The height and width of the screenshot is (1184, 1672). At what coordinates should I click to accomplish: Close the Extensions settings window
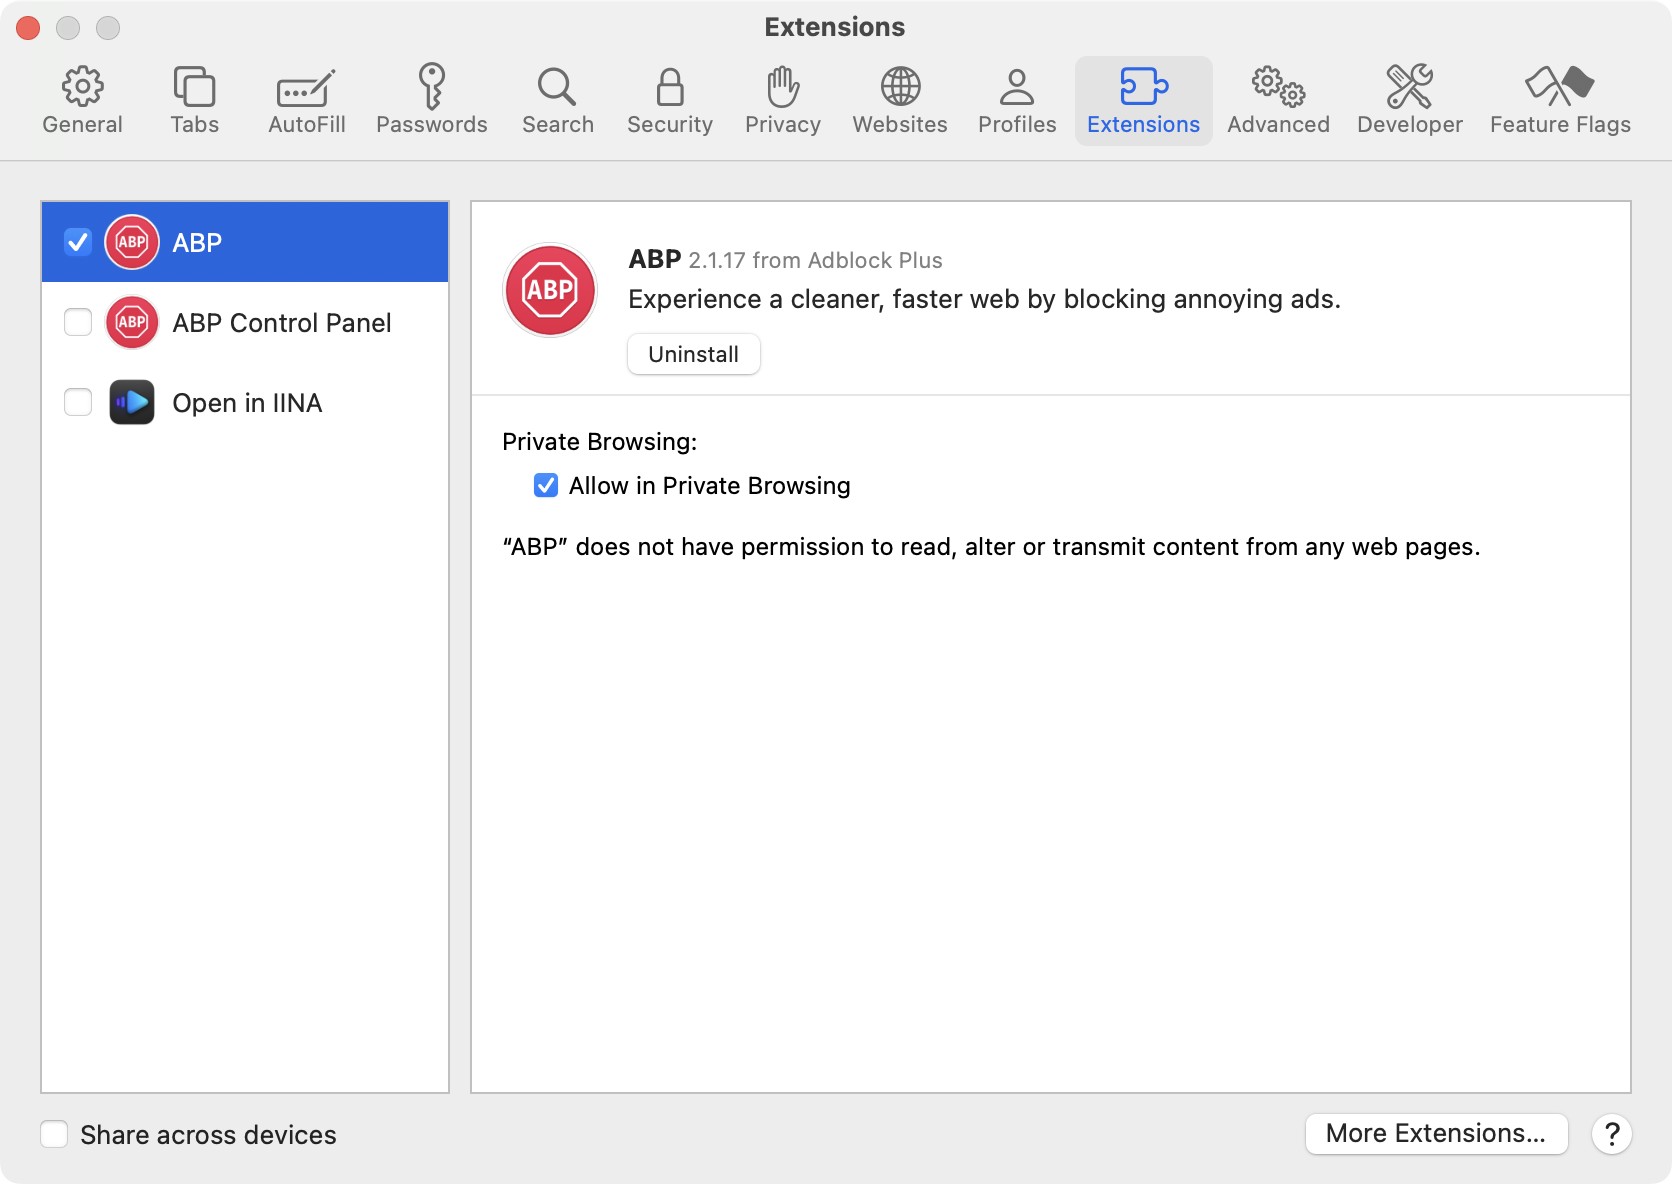pyautogui.click(x=28, y=27)
